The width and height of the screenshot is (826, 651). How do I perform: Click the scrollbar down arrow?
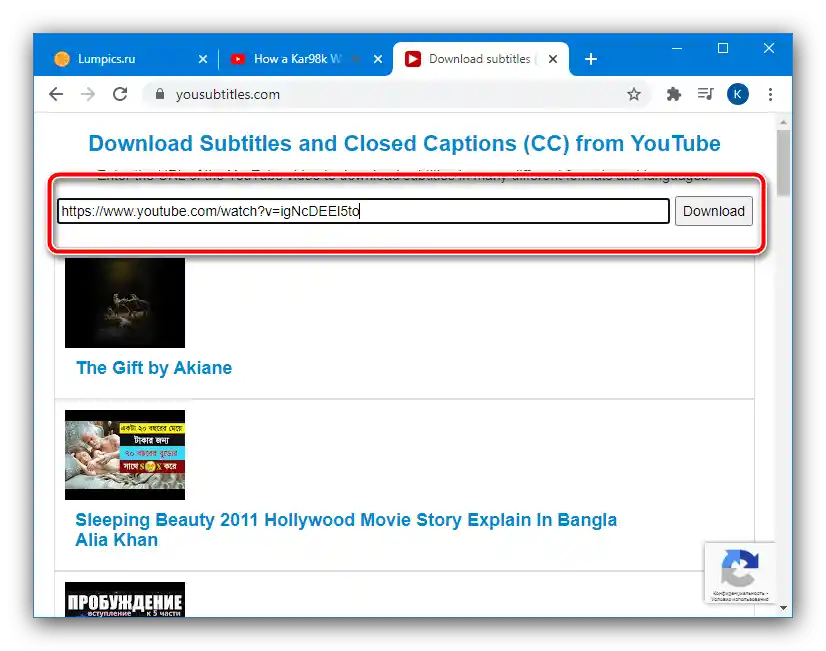[783, 608]
